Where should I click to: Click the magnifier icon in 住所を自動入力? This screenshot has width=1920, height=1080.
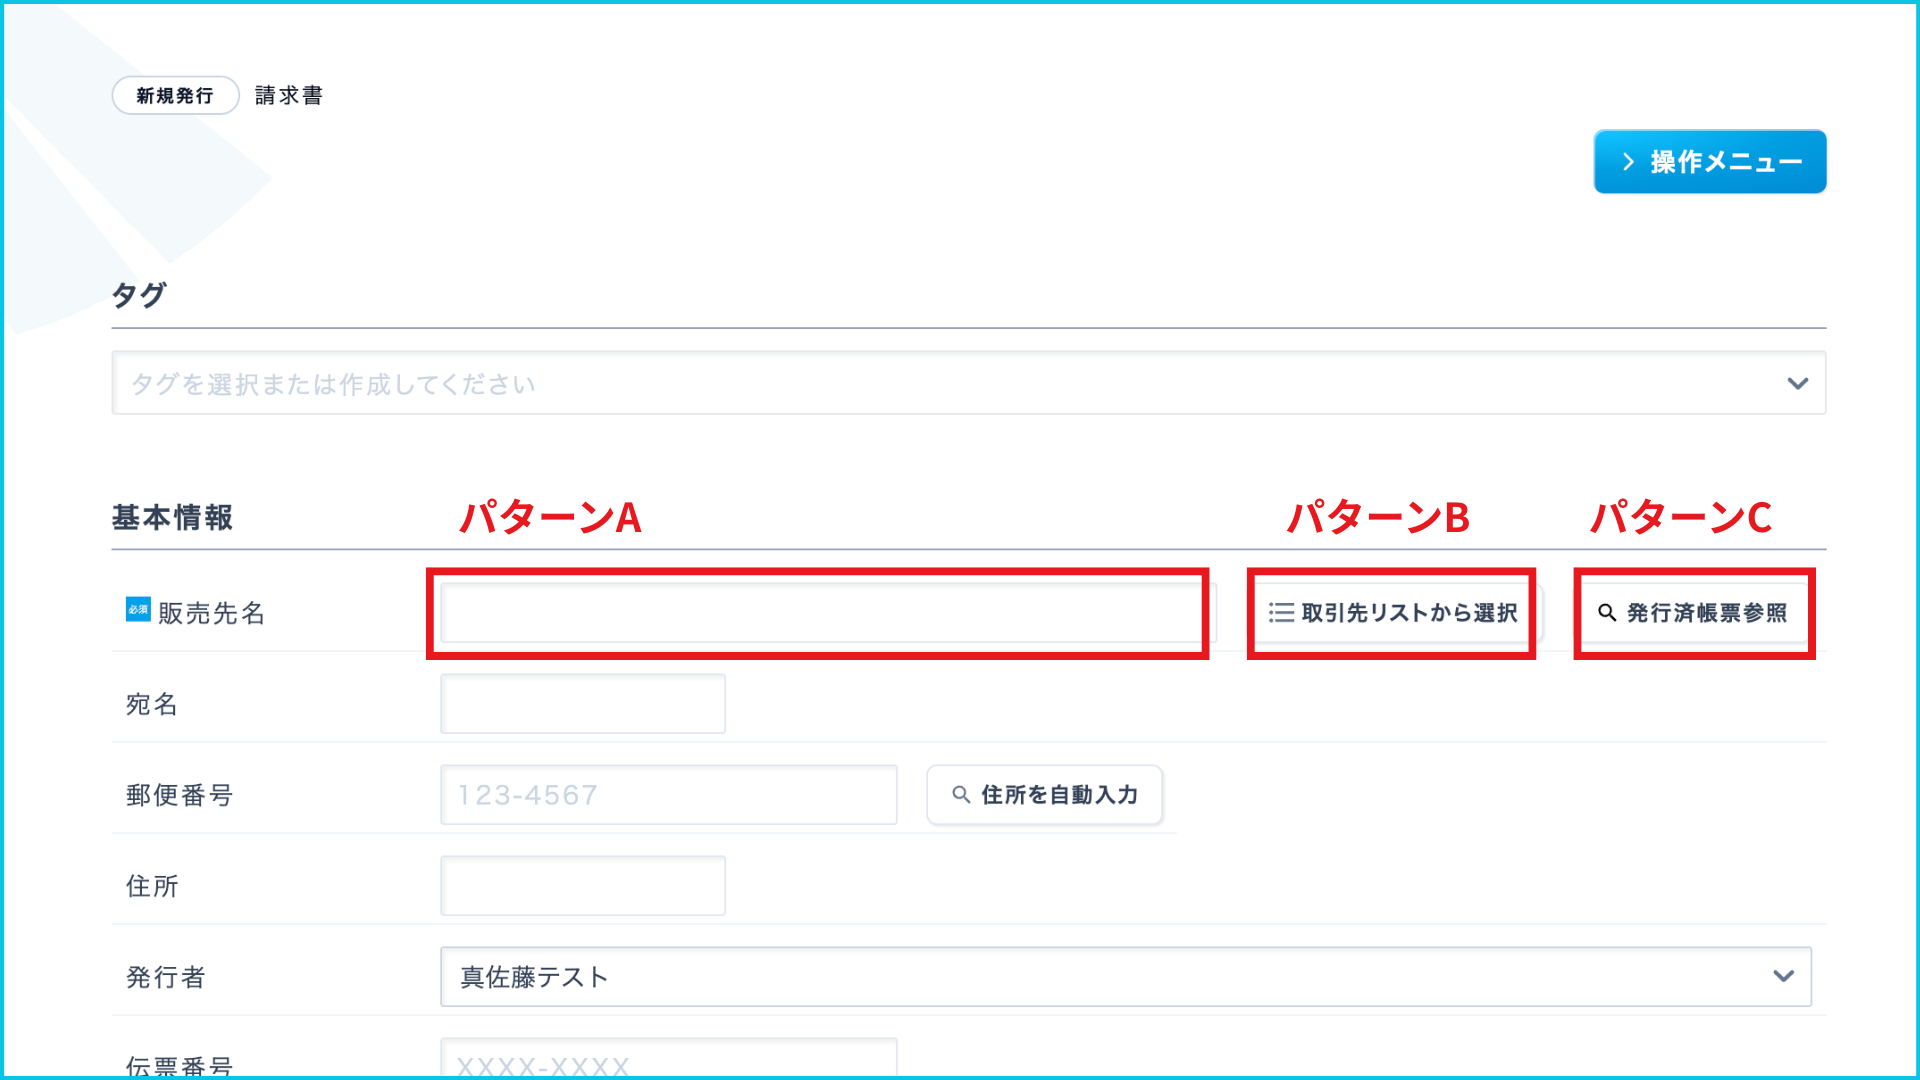(x=961, y=795)
